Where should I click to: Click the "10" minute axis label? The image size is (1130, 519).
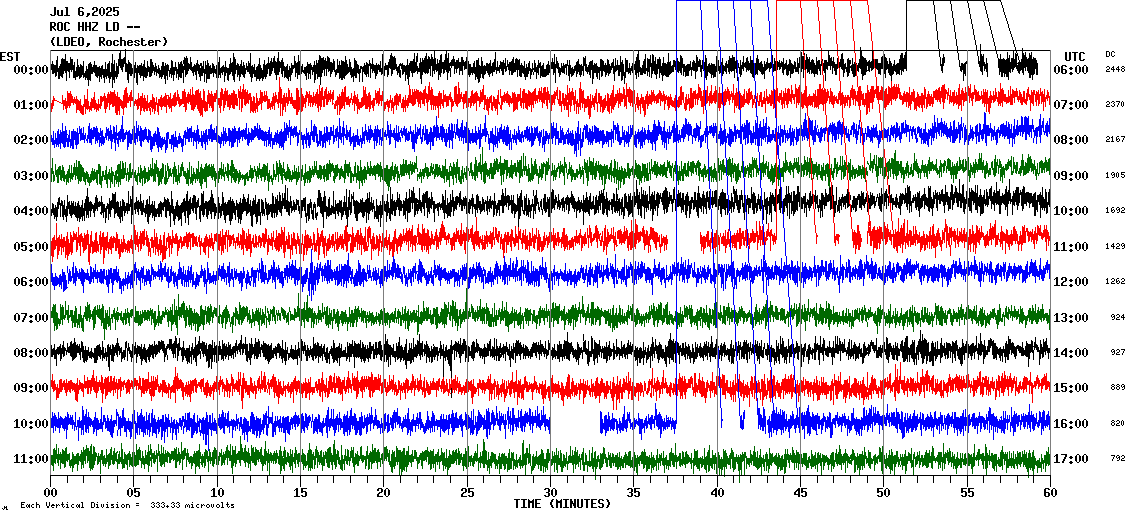click(217, 492)
